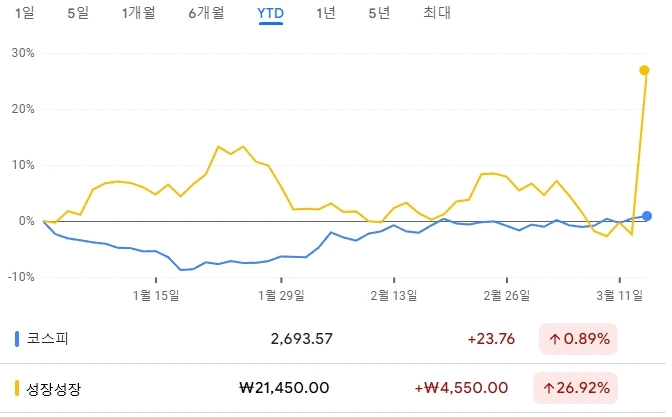Select the 1일 time range tab
This screenshot has height=417, width=672.
coord(24,13)
